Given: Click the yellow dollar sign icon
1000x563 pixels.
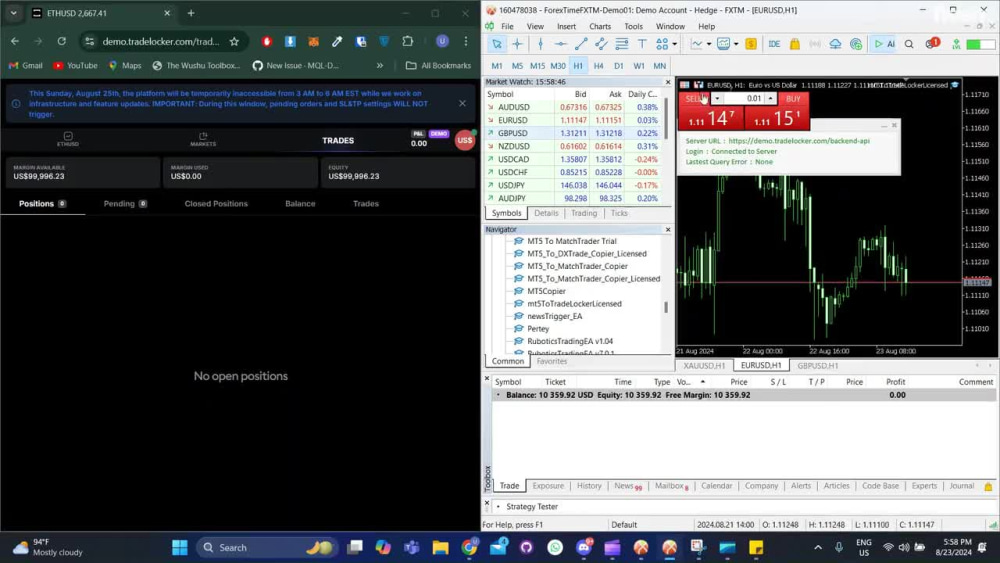Looking at the screenshot, I should coord(751,44).
